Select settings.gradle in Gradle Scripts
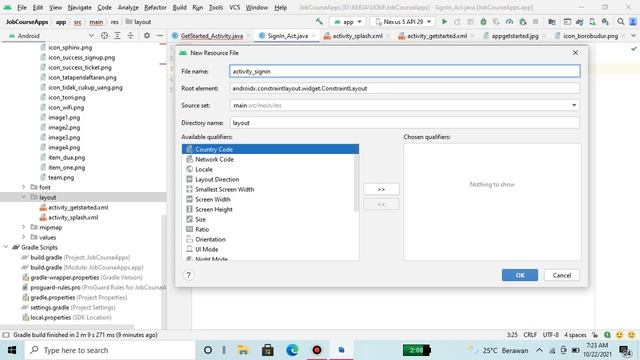640x360 pixels. [x=50, y=307]
